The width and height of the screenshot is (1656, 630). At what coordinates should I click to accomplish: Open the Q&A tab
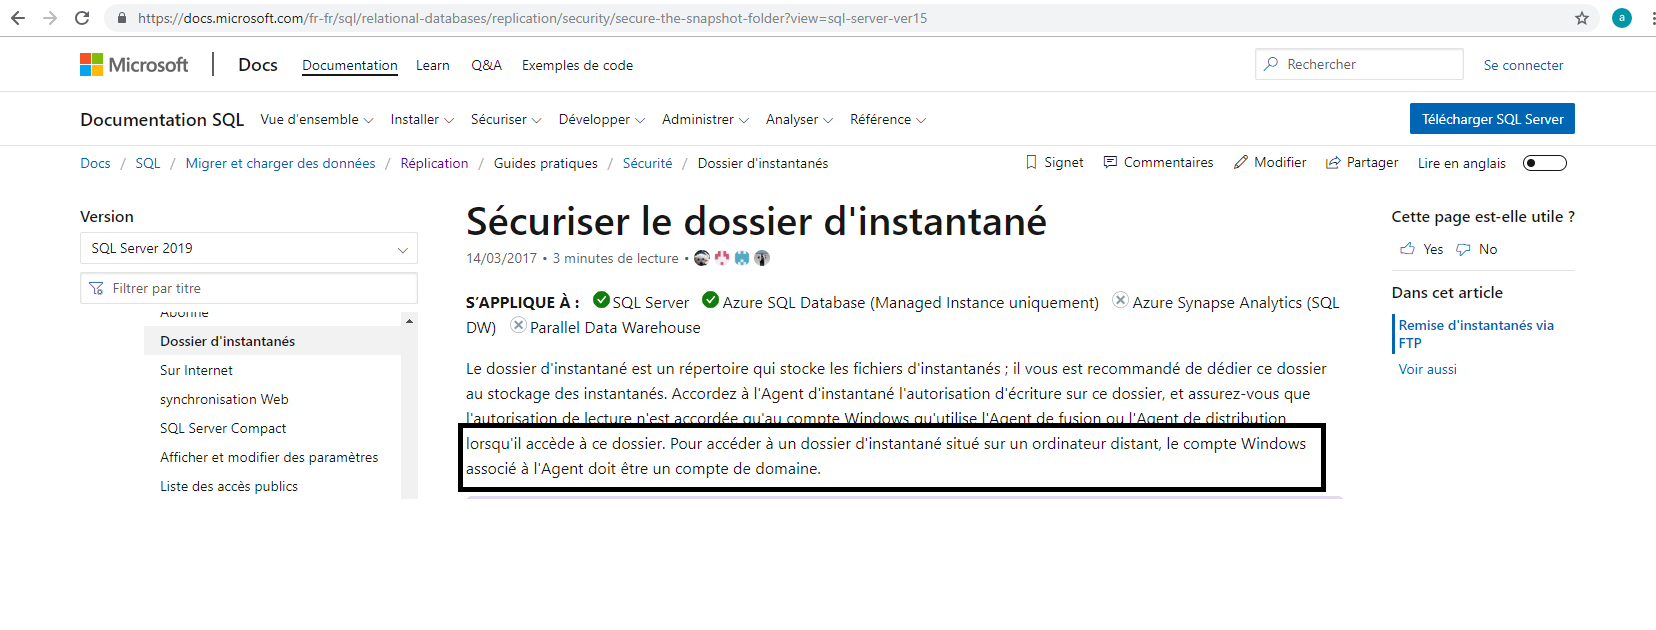click(487, 65)
